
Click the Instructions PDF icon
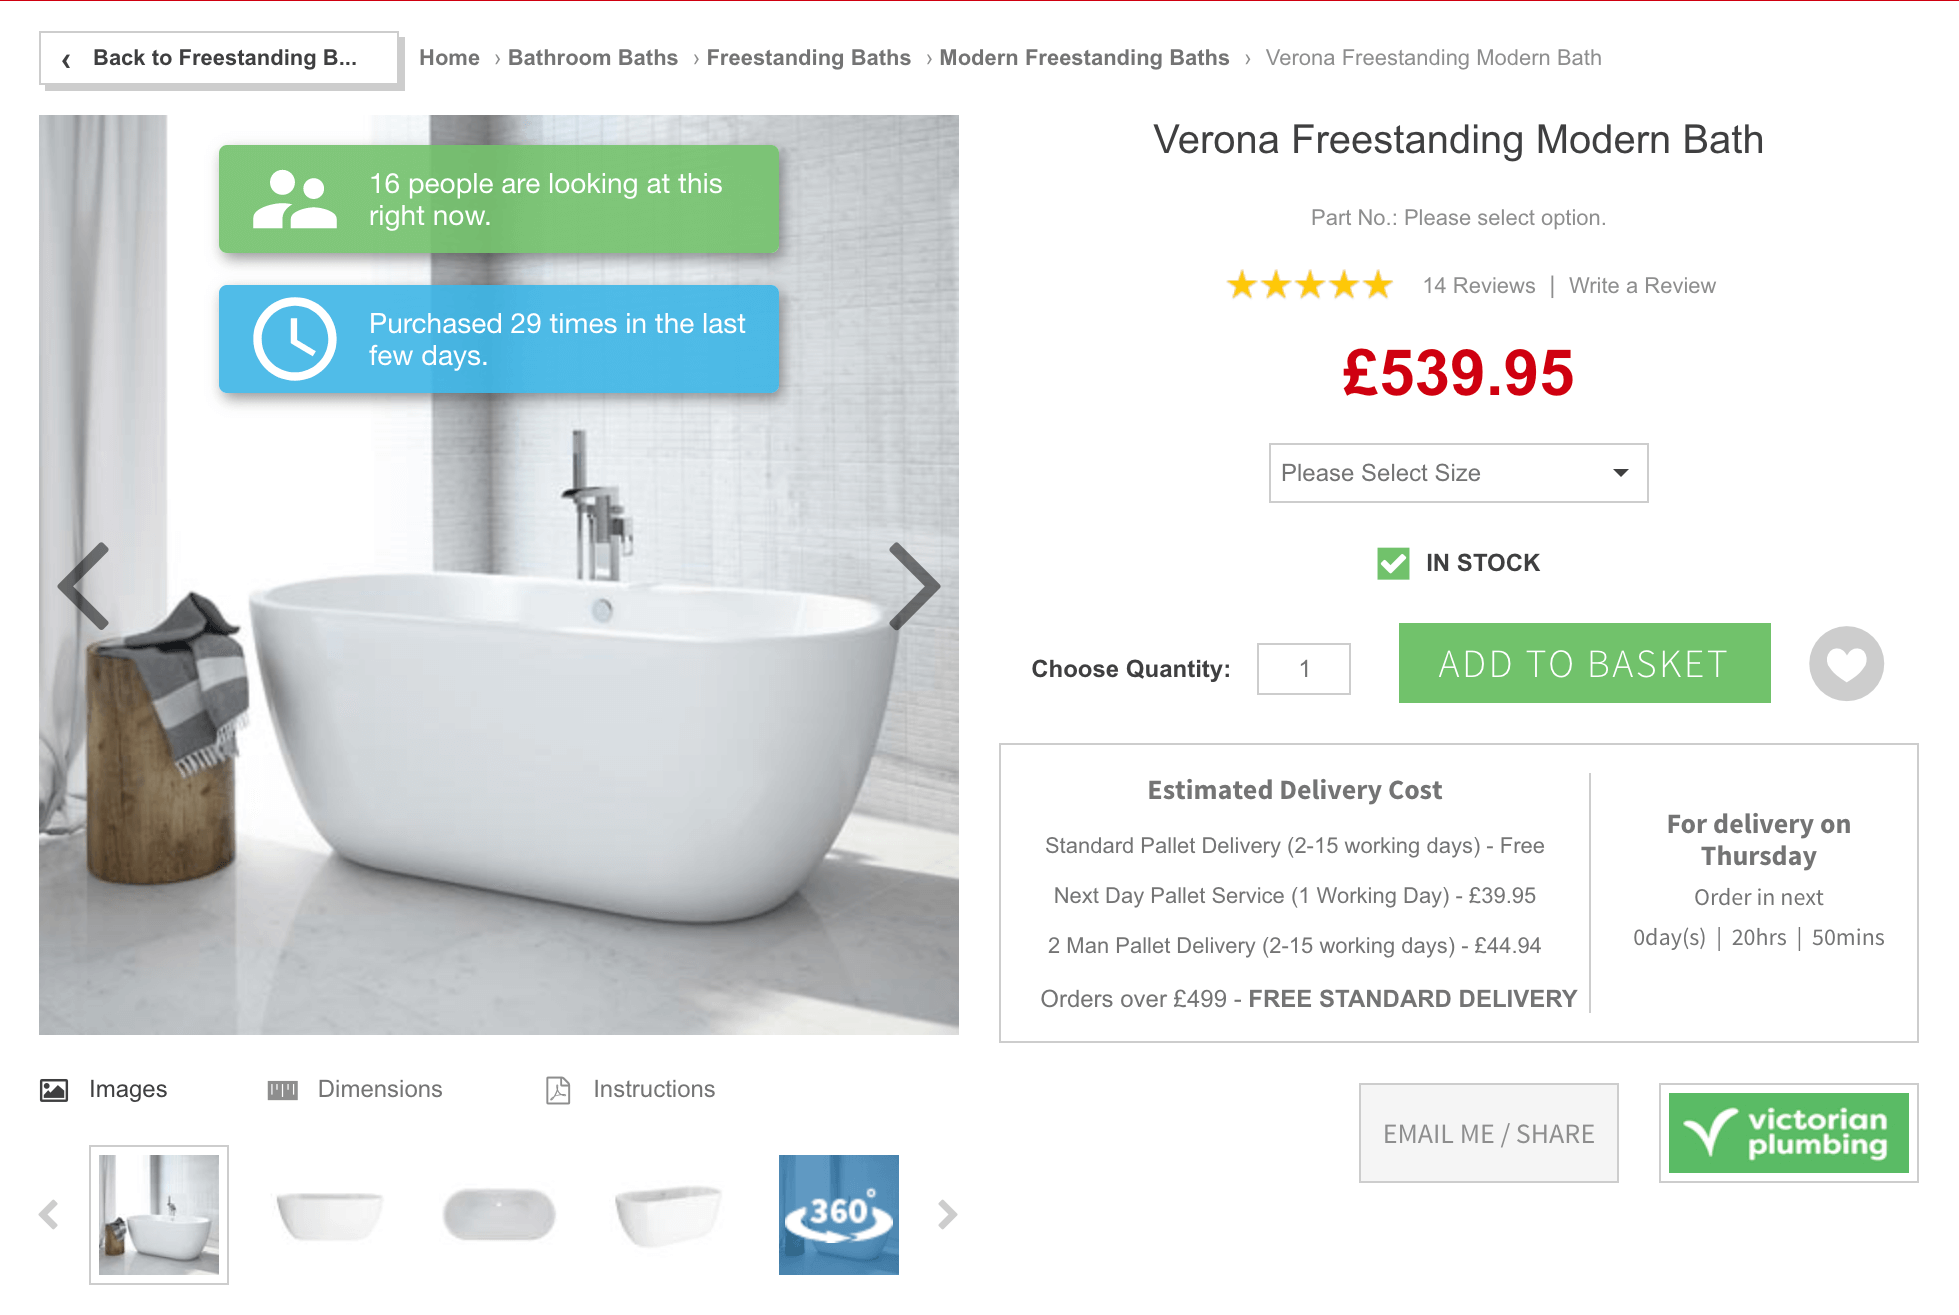[x=559, y=1089]
